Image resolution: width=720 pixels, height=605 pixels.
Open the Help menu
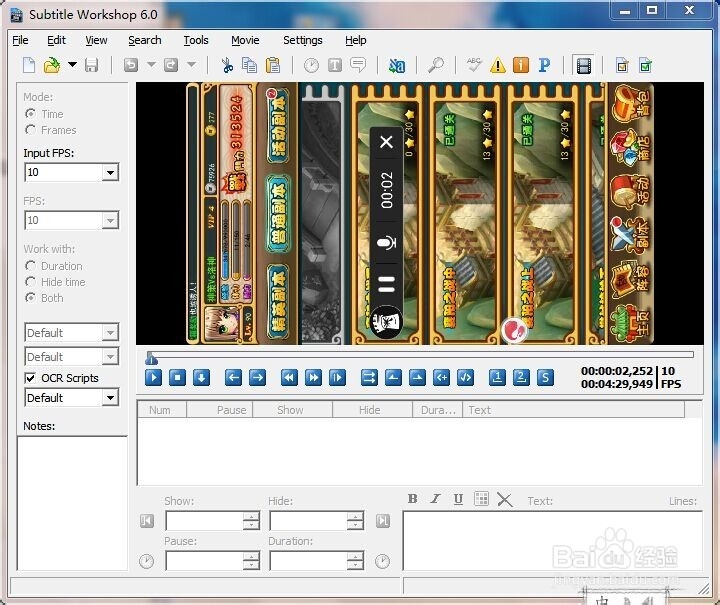[356, 40]
